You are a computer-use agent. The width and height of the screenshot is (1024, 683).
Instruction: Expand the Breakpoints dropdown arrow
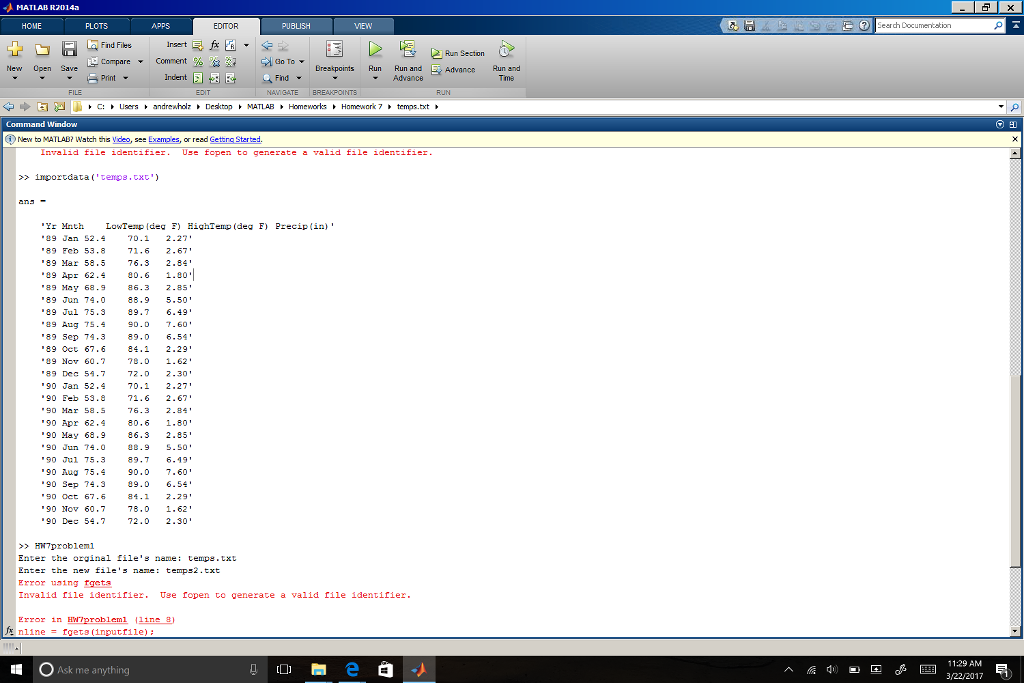click(334, 78)
